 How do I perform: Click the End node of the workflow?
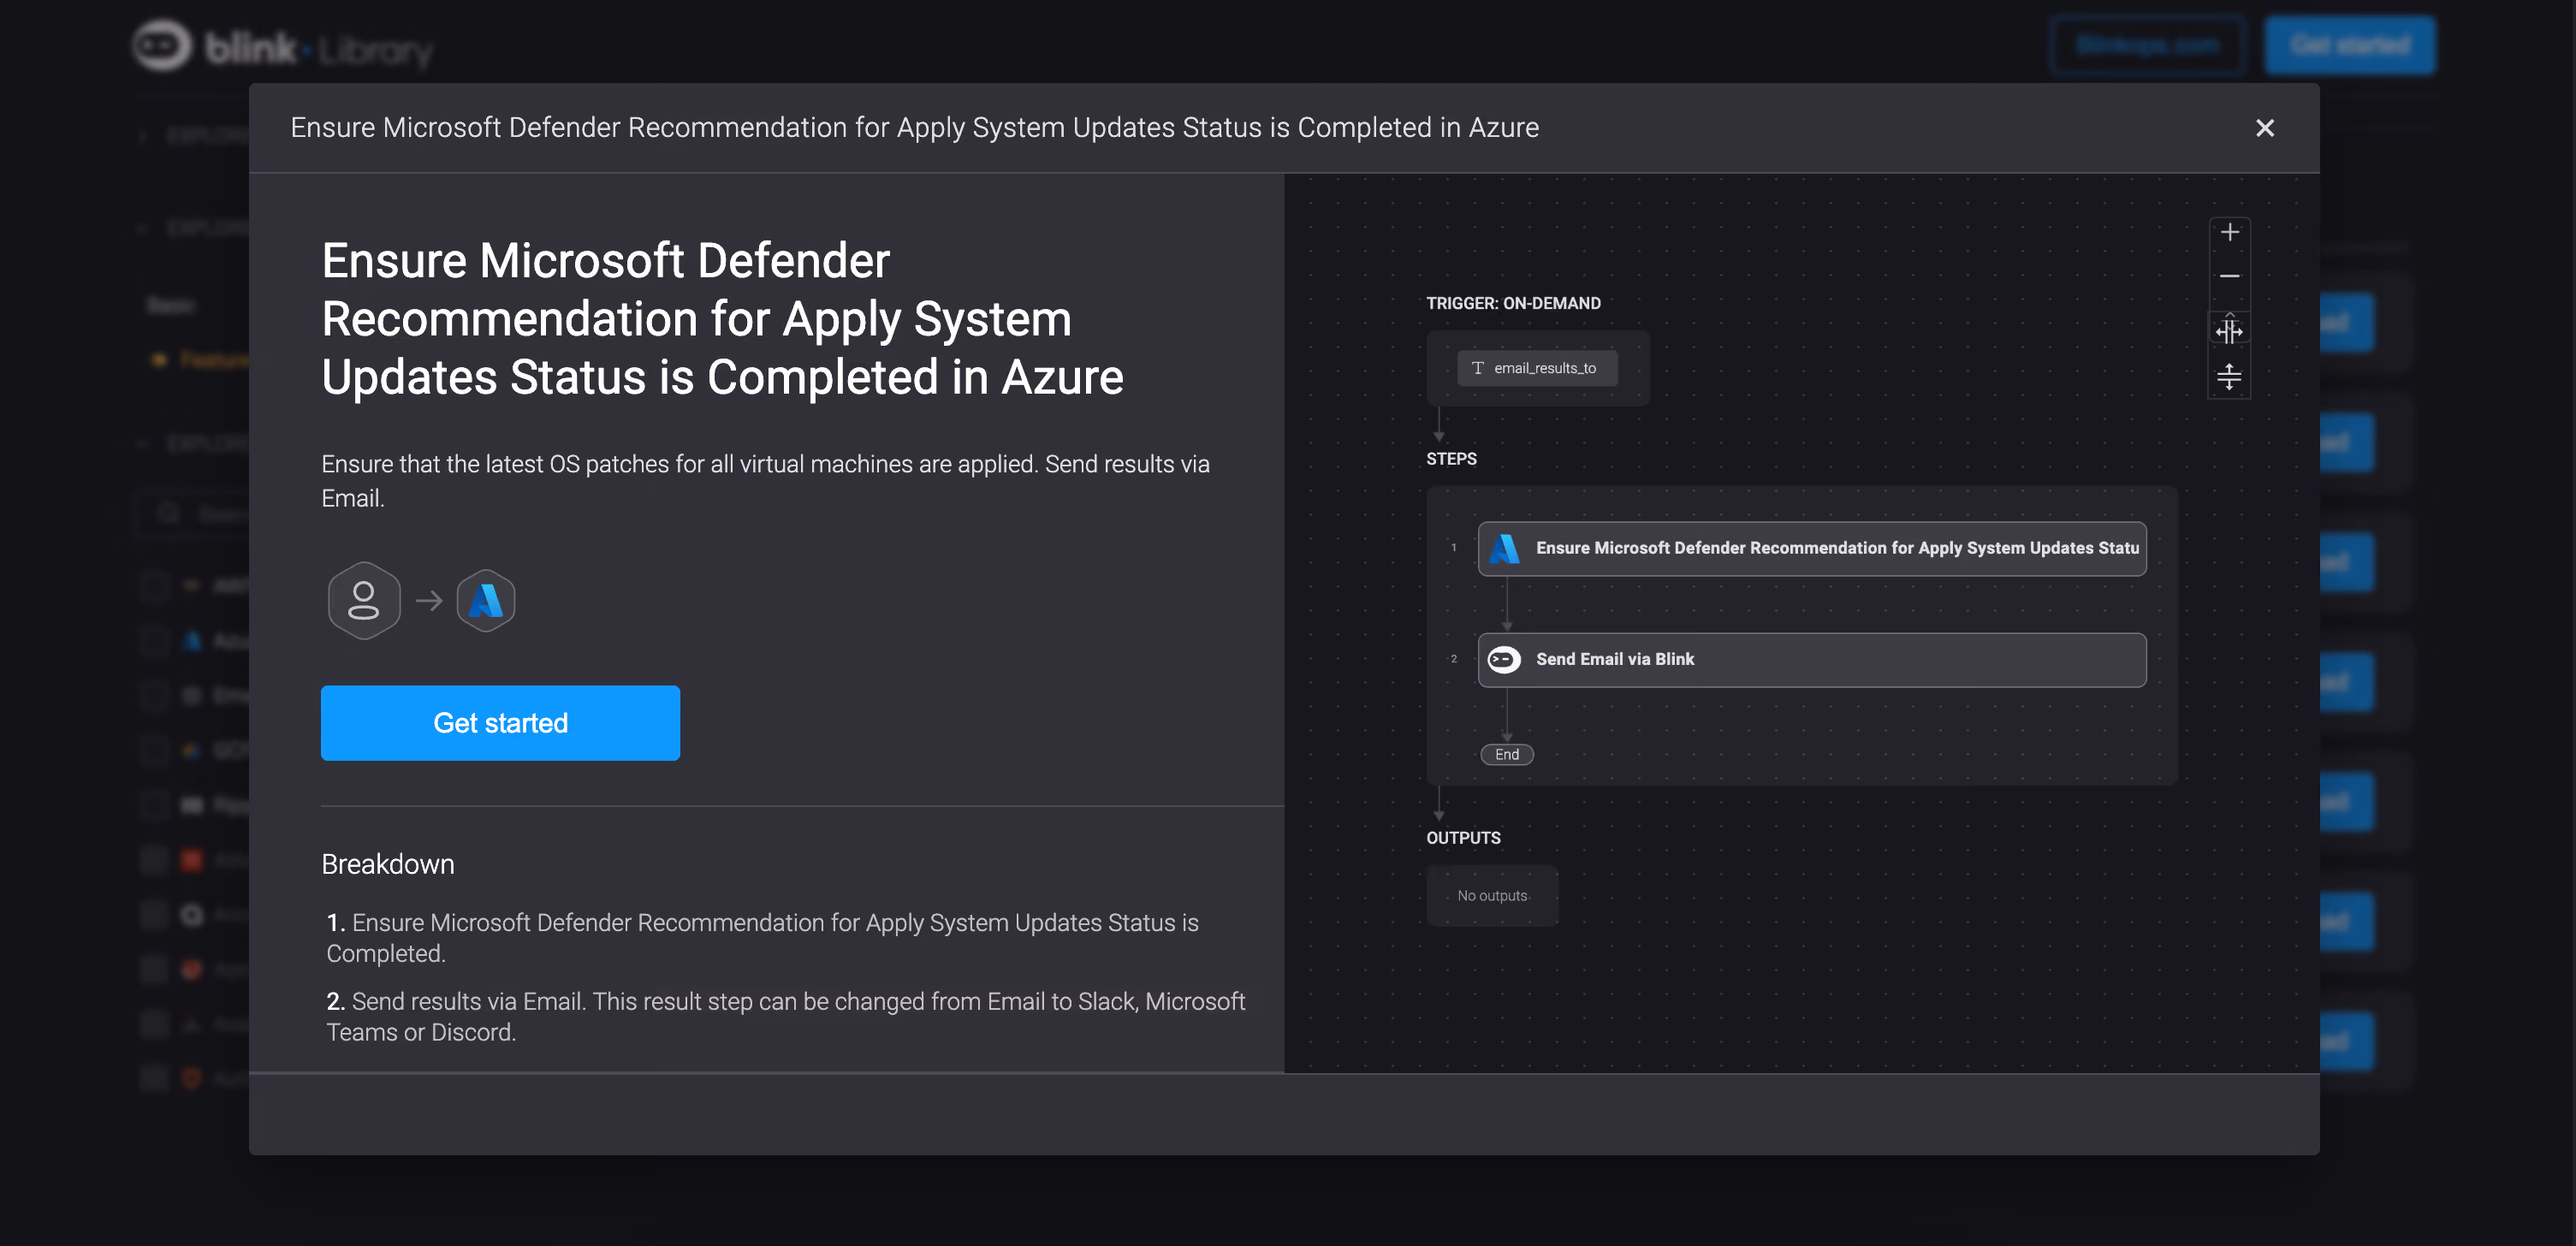pos(1507,755)
